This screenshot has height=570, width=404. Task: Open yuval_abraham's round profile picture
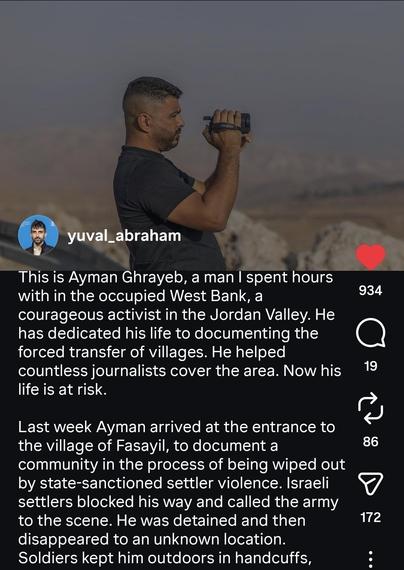(x=38, y=235)
